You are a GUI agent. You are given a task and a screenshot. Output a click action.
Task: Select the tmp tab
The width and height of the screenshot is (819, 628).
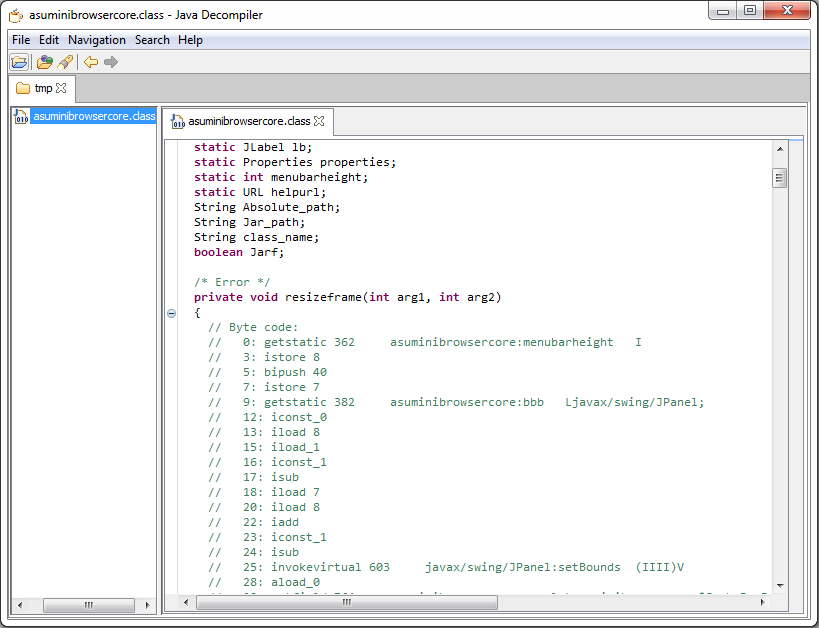point(42,88)
